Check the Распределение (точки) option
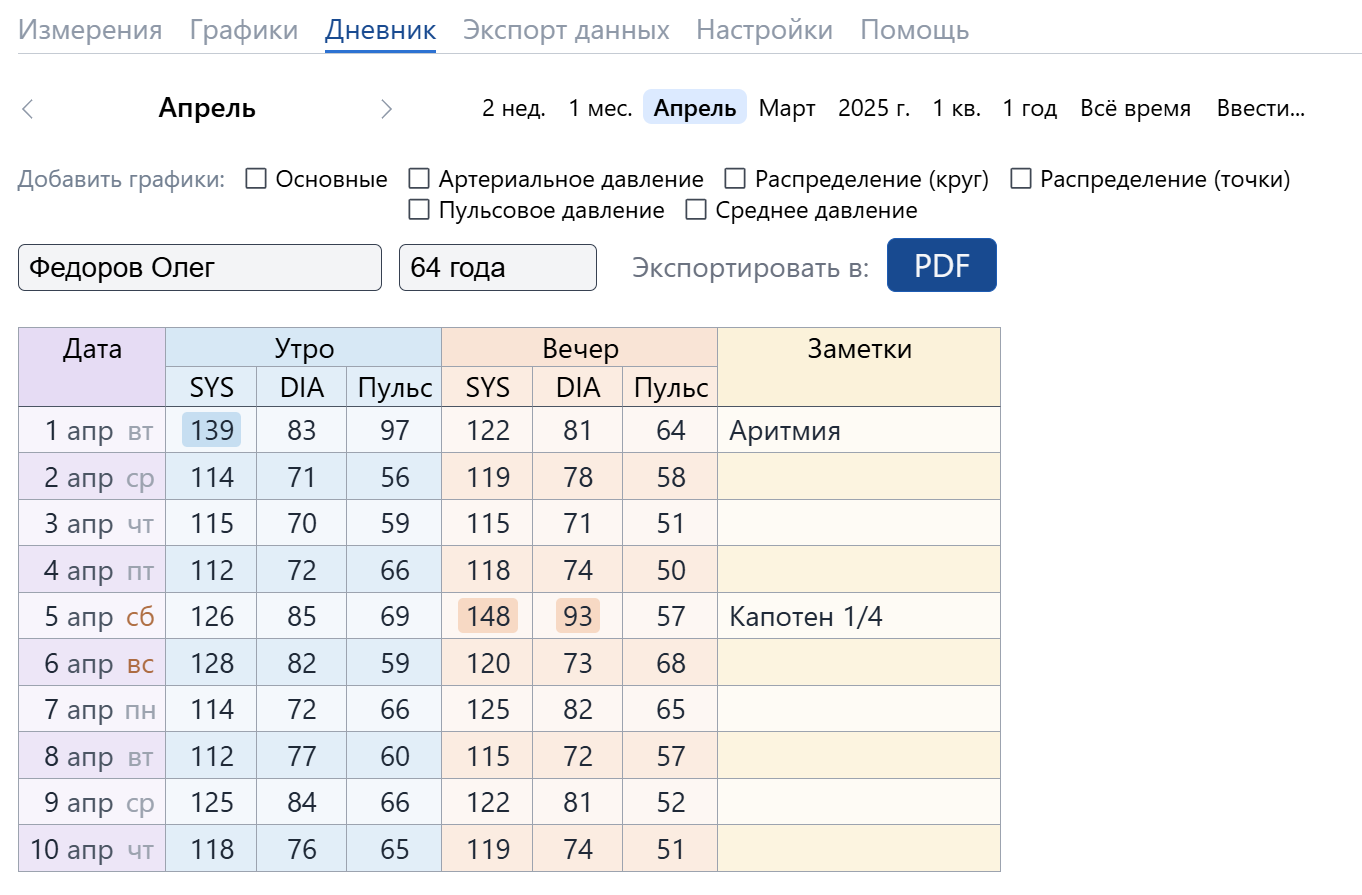 1021,178
